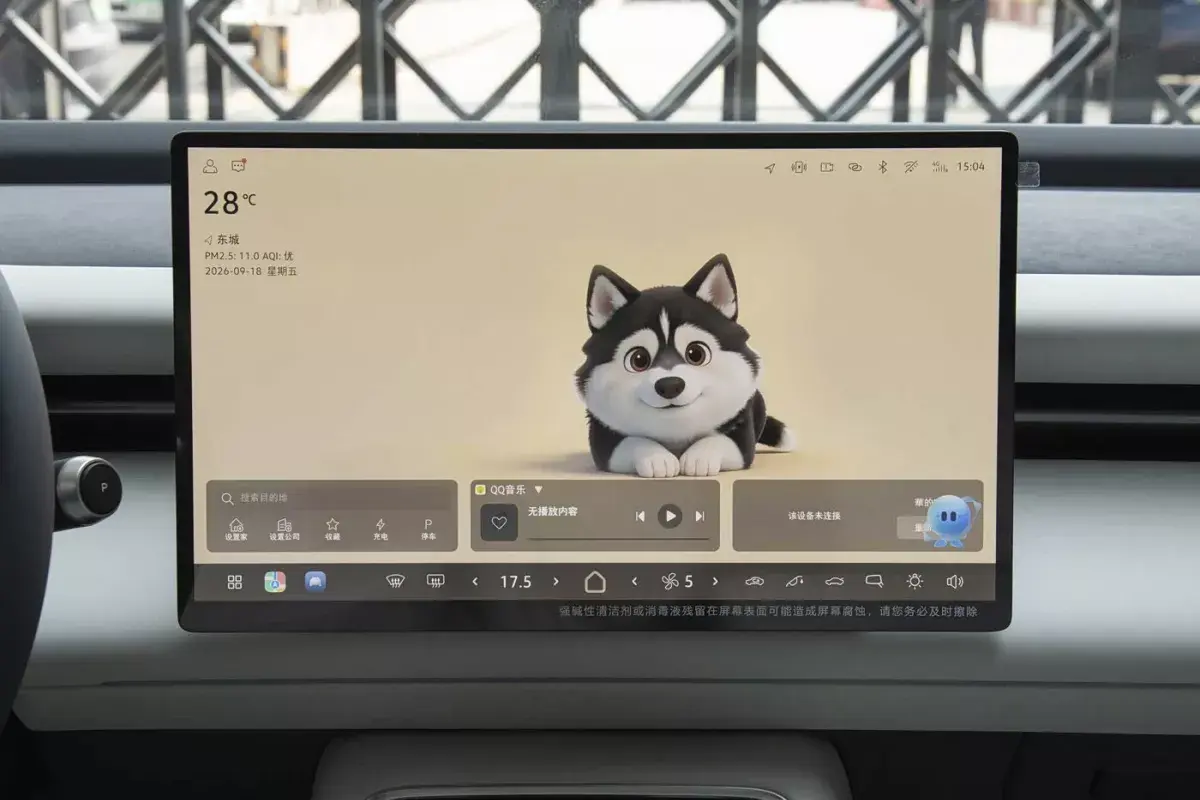Go to the home screen
Screen dimensions: 1200x800
tap(595, 582)
